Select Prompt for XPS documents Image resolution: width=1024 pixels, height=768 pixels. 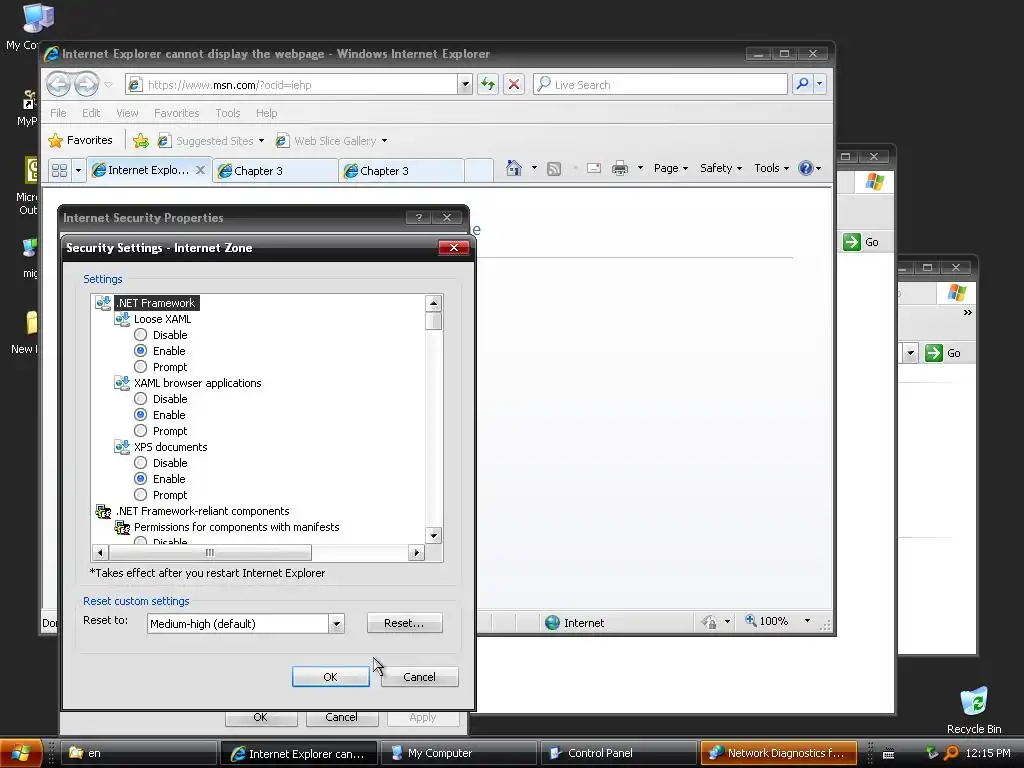140,495
